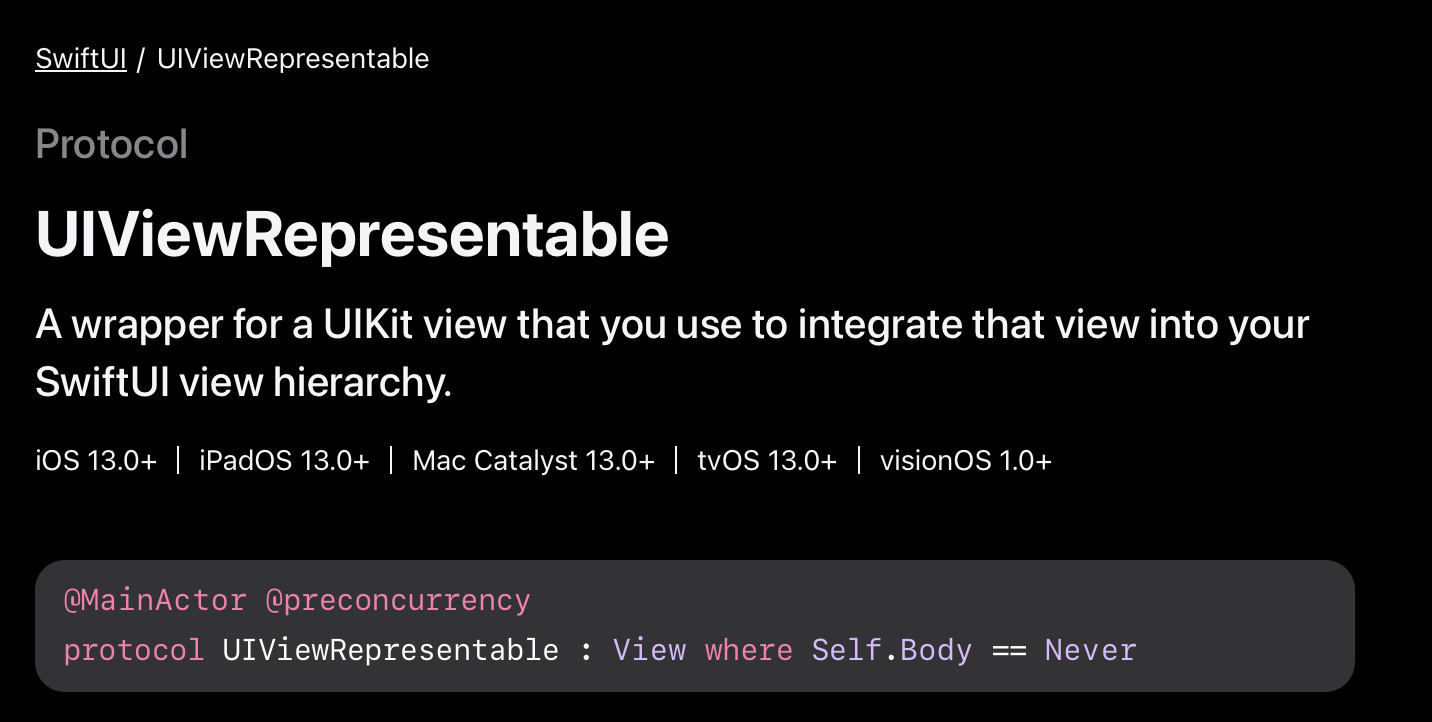This screenshot has height=722, width=1432.
Task: Click the @MainActor attribute in the declaration
Action: click(x=155, y=601)
